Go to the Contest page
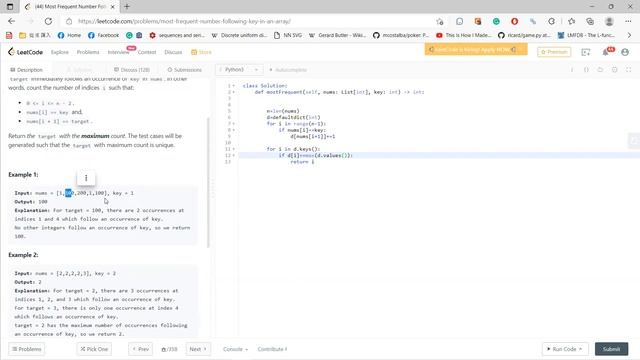The image size is (640, 360). [x=147, y=52]
